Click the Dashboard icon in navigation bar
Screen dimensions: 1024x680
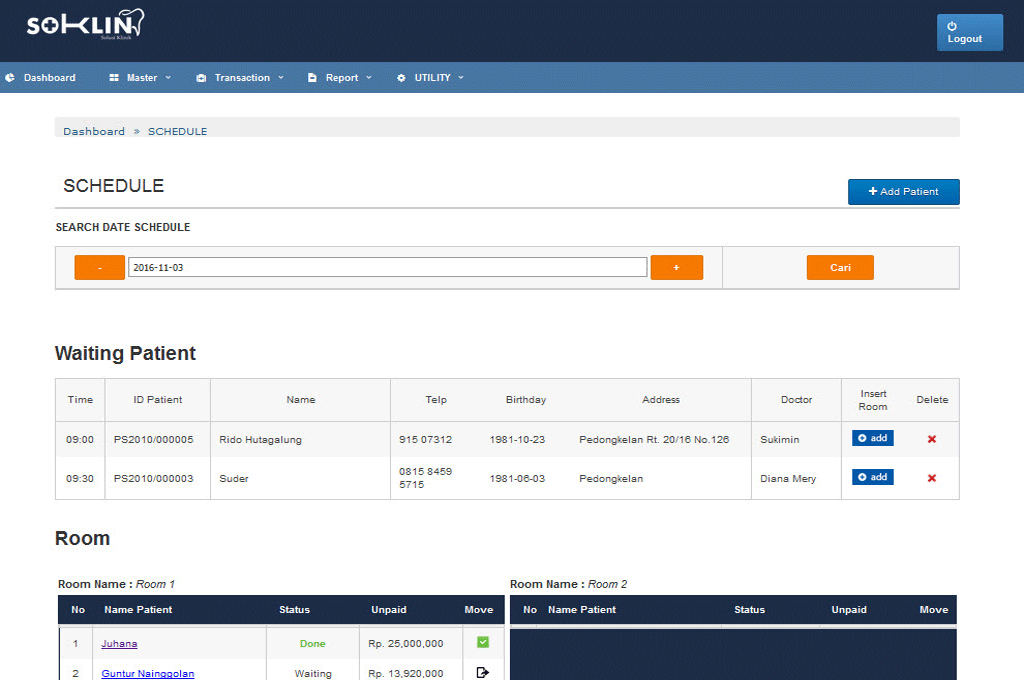(10, 78)
